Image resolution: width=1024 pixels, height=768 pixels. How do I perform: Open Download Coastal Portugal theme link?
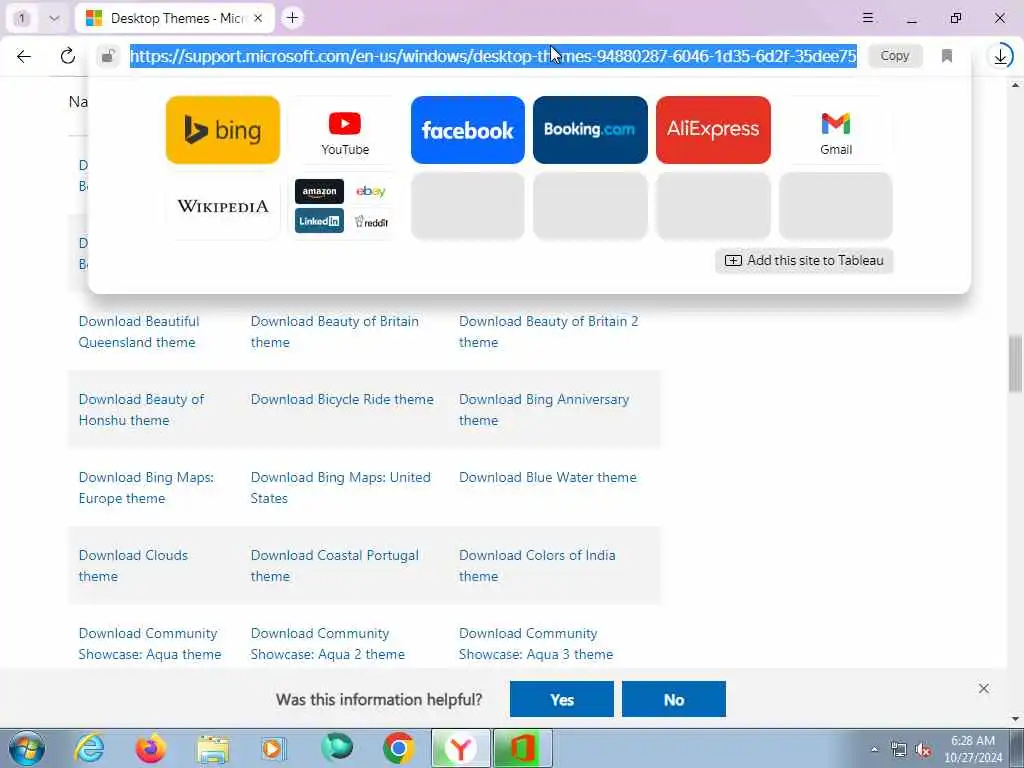click(335, 566)
